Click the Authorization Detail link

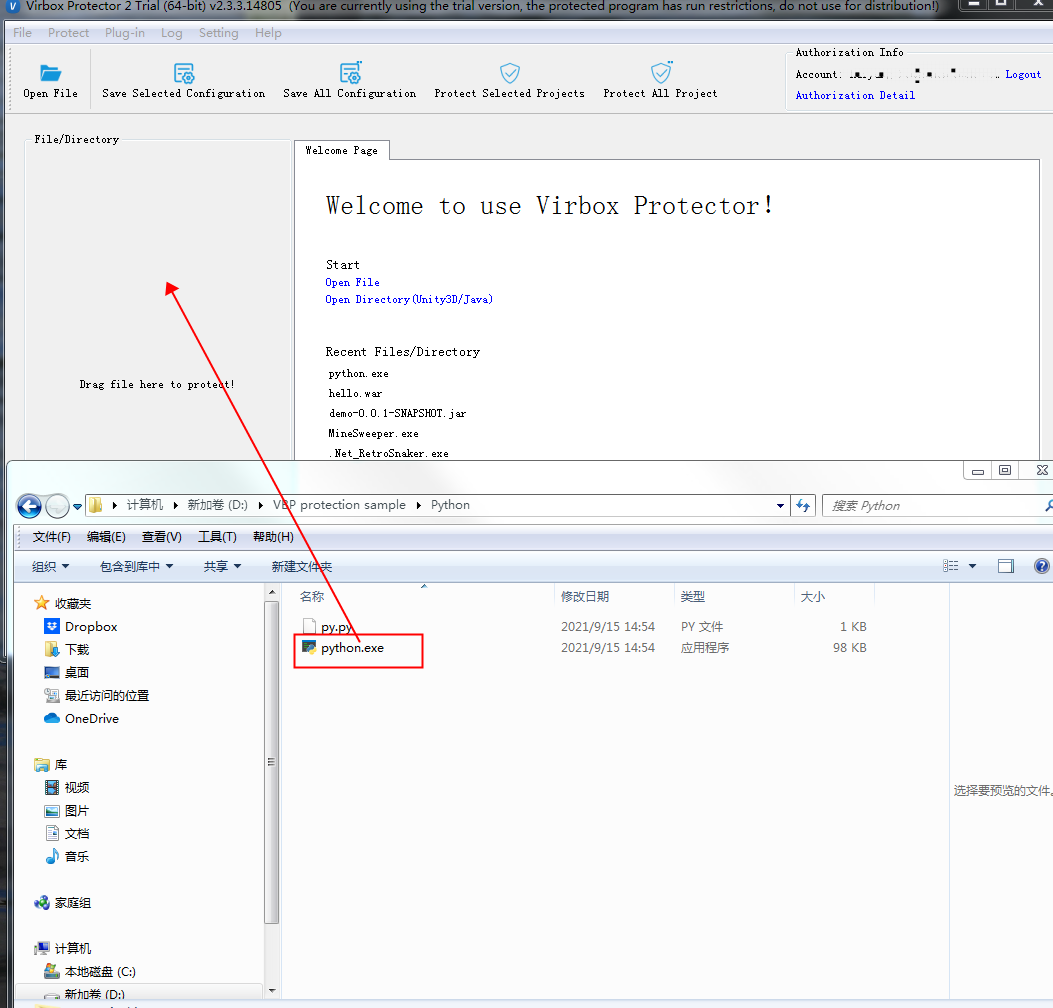coord(855,95)
